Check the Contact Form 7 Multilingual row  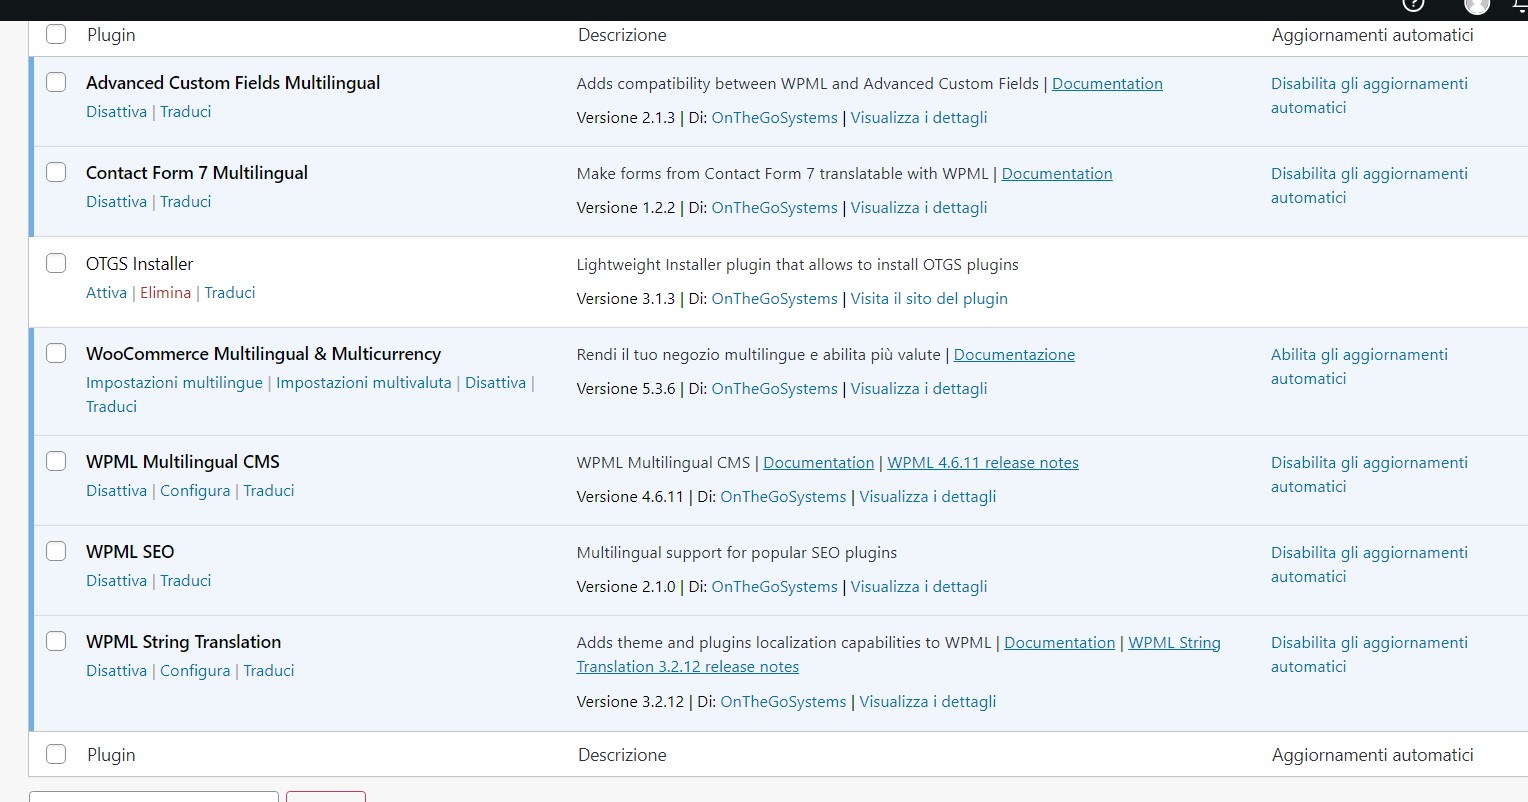[56, 172]
